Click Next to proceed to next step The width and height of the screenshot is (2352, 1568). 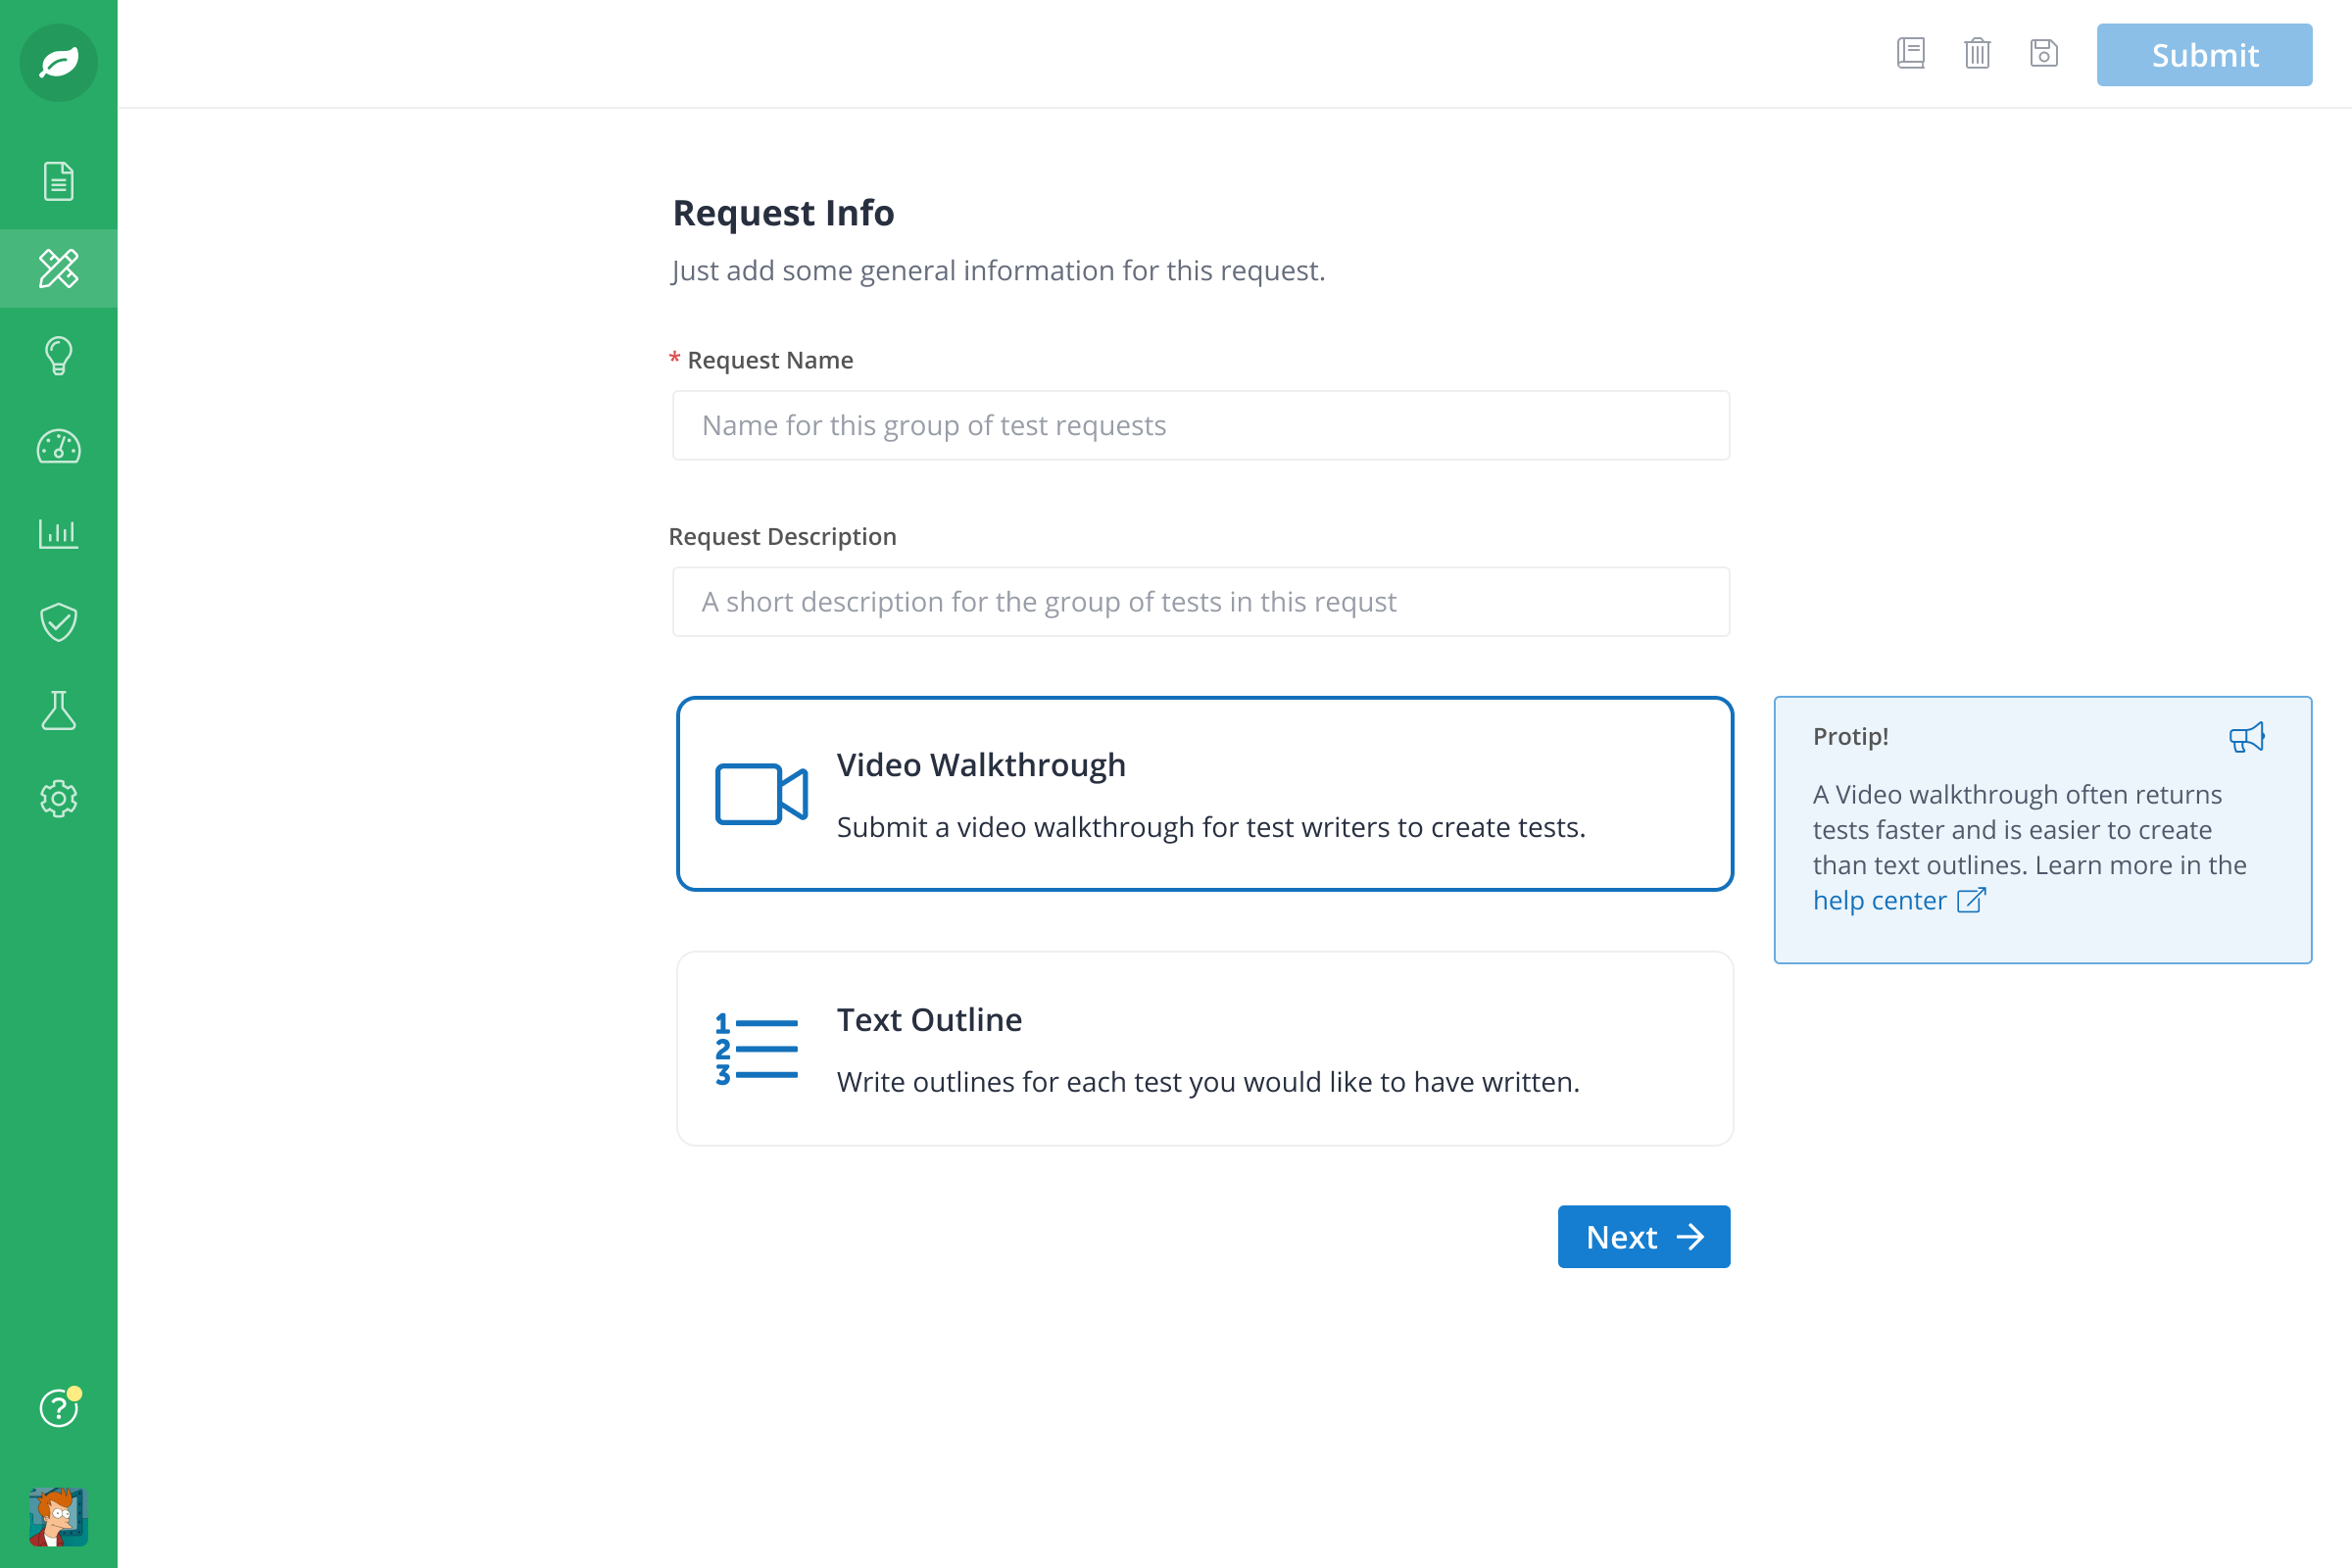coord(1643,1237)
